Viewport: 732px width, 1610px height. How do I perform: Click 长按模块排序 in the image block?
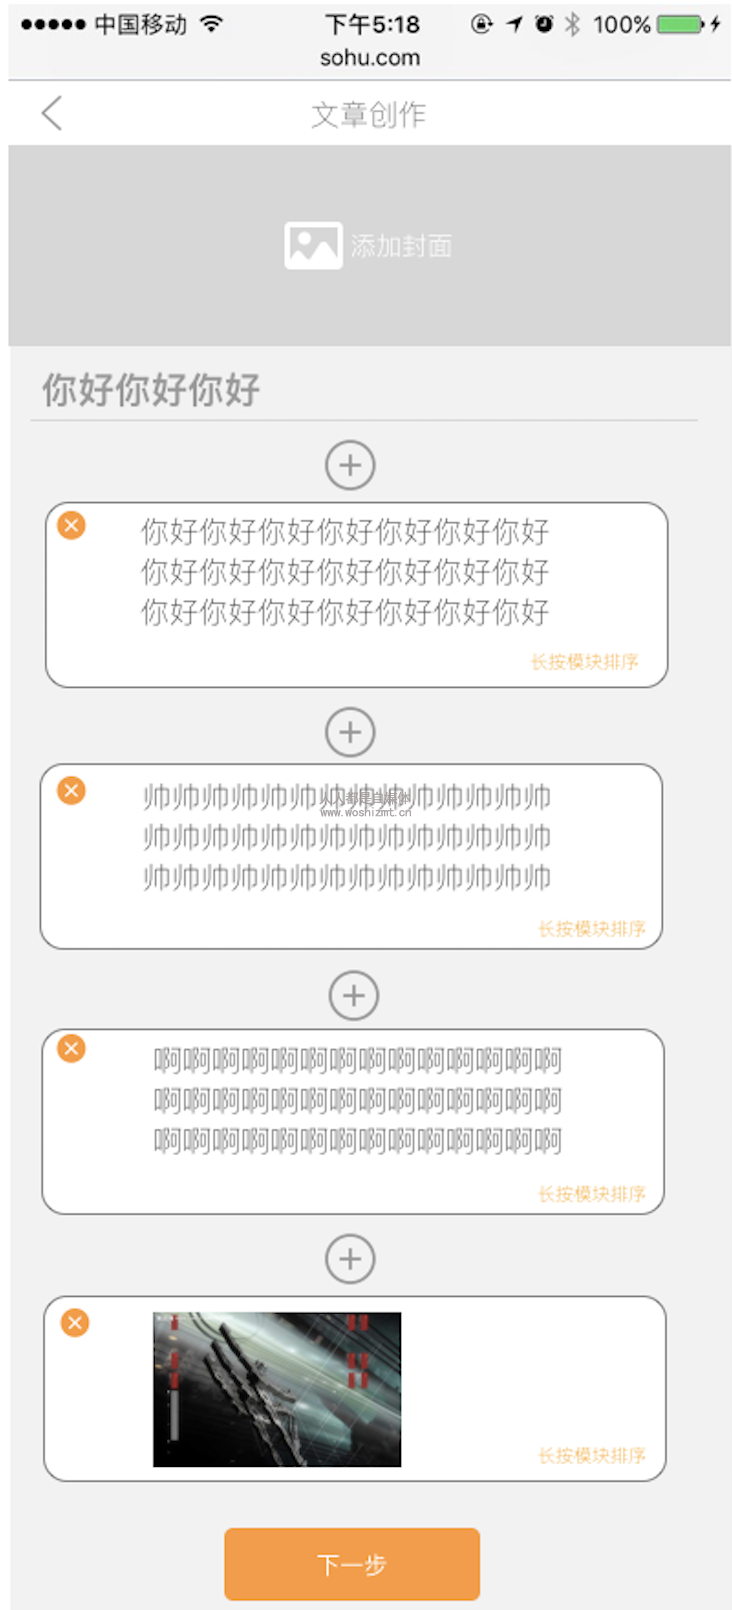click(592, 1456)
